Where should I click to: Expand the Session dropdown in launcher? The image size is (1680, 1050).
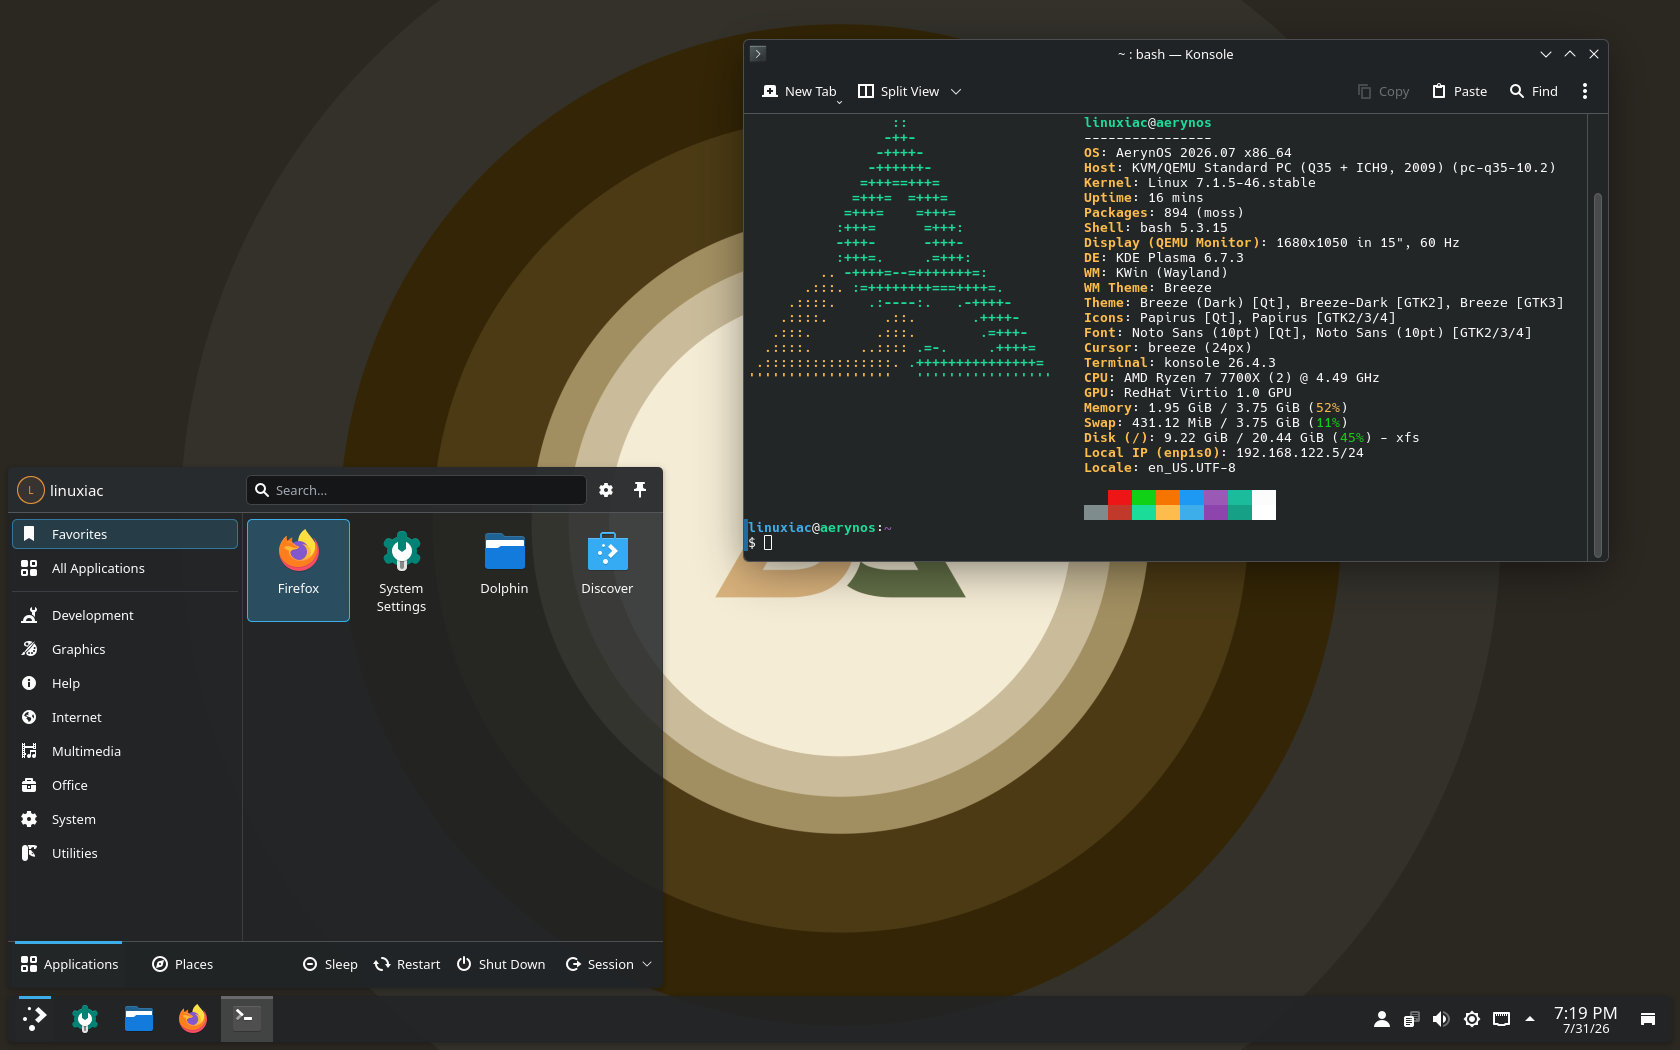pos(609,964)
